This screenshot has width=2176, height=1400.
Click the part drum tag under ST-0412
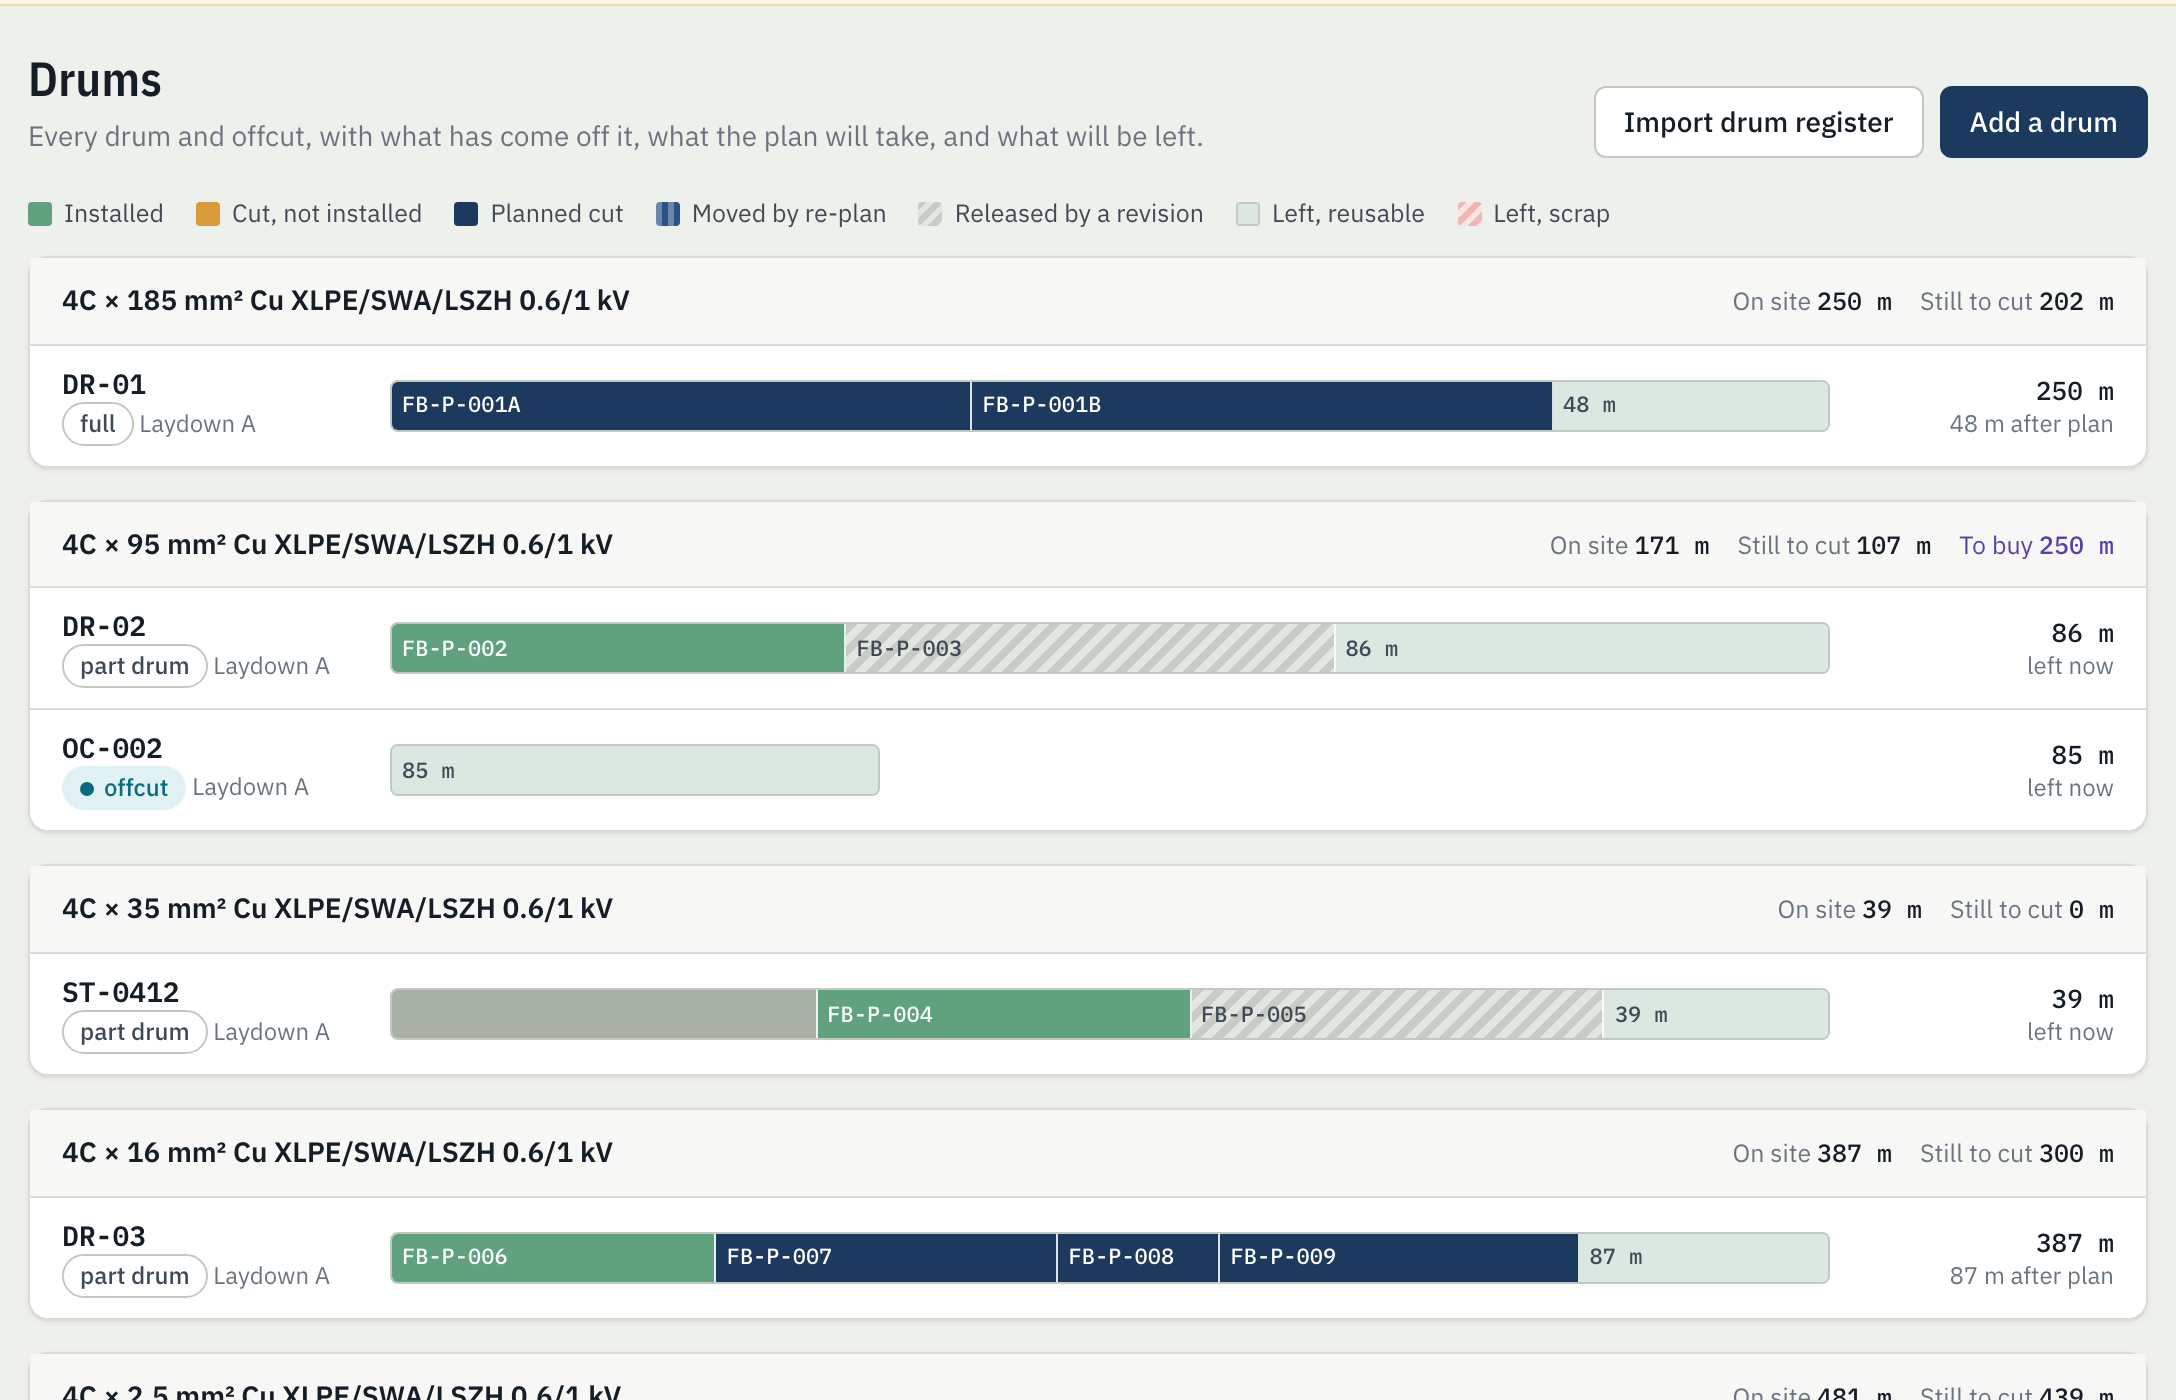pos(135,1032)
